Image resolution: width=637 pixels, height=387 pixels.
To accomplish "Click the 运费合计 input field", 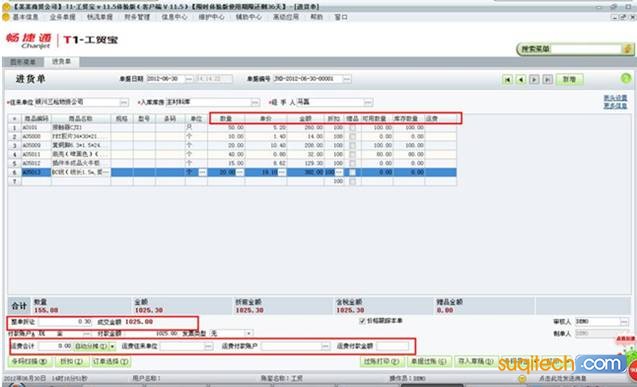I will [x=55, y=346].
